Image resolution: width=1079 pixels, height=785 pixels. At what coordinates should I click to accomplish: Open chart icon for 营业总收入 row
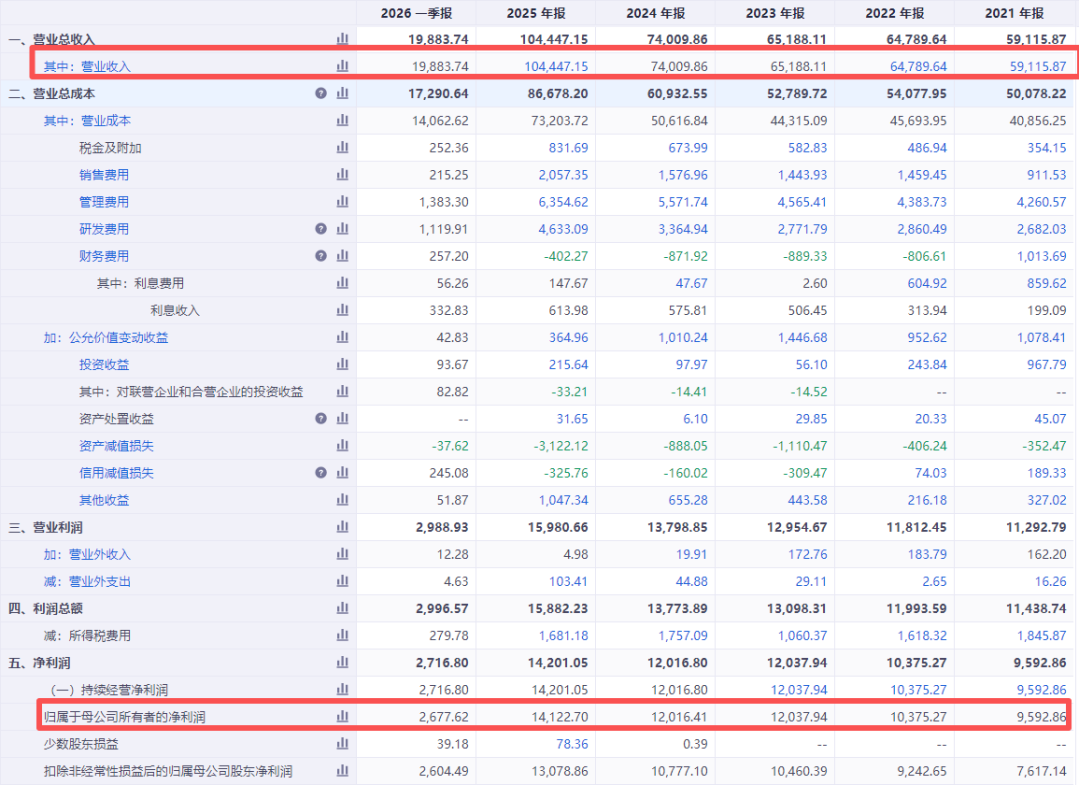point(343,39)
